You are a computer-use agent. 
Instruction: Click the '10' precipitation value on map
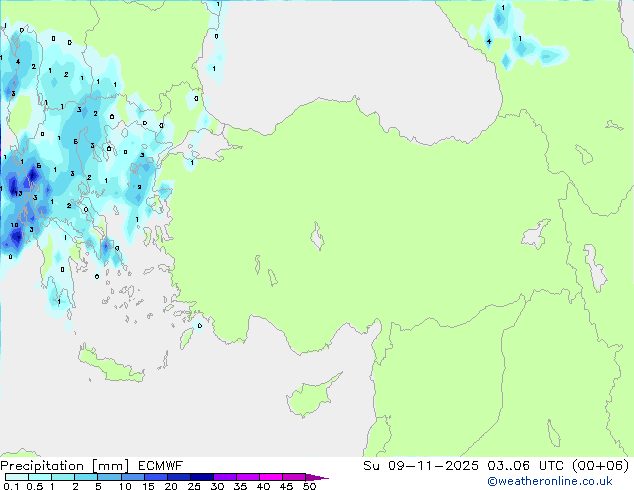tap(15, 225)
